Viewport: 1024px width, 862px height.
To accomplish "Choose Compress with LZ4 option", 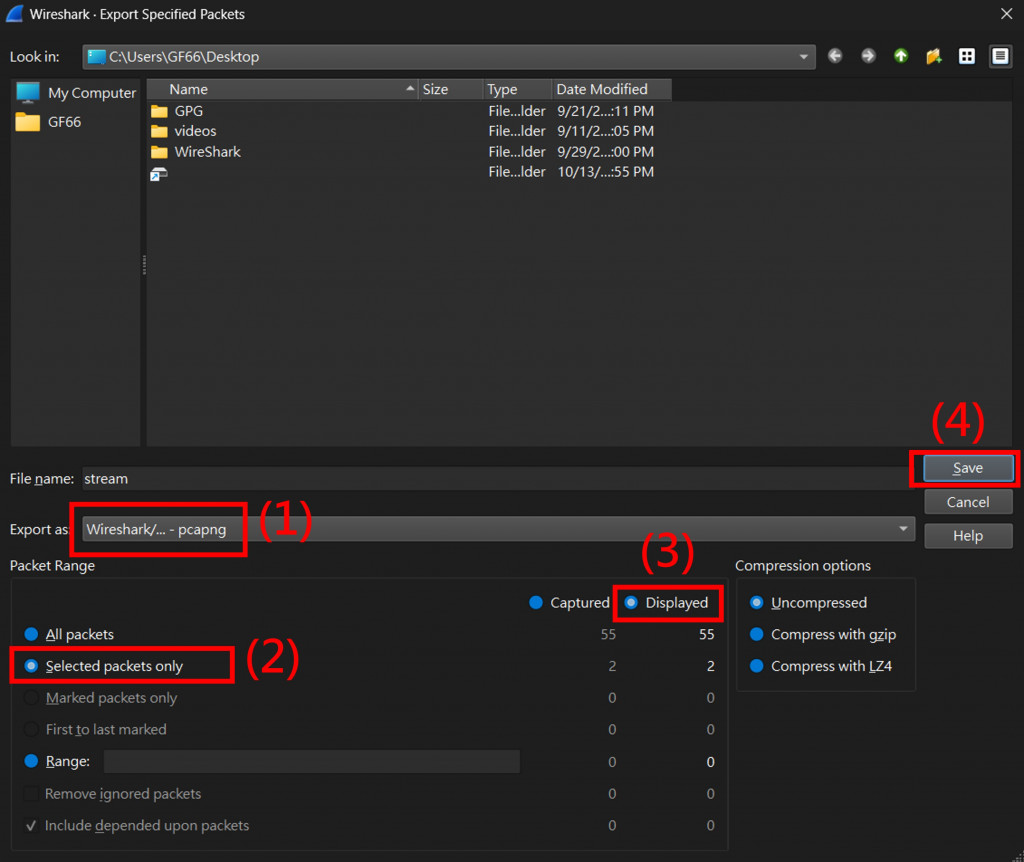I will pyautogui.click(x=756, y=666).
